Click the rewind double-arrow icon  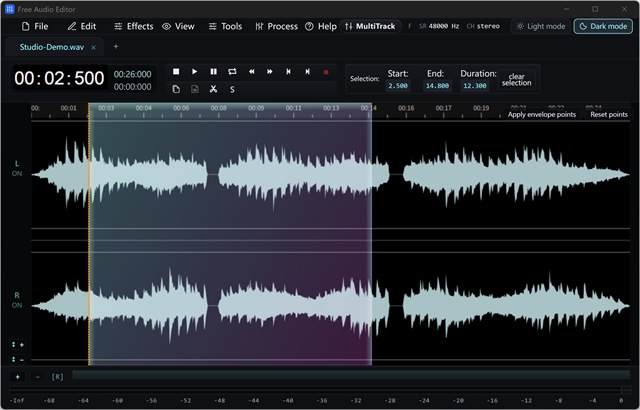(x=251, y=72)
